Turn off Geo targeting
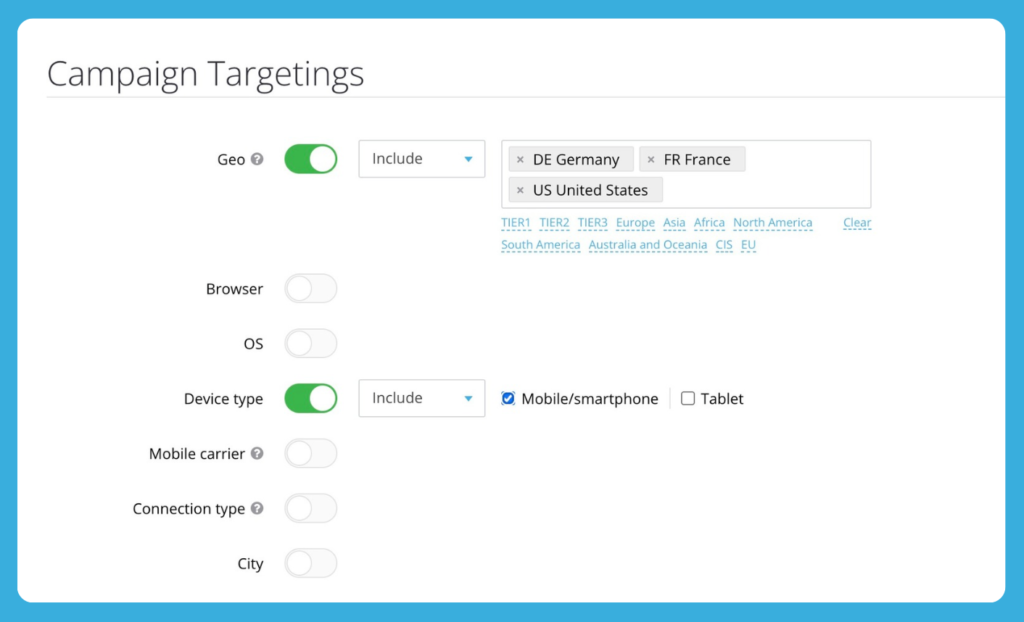Viewport: 1024px width, 622px height. [x=310, y=158]
